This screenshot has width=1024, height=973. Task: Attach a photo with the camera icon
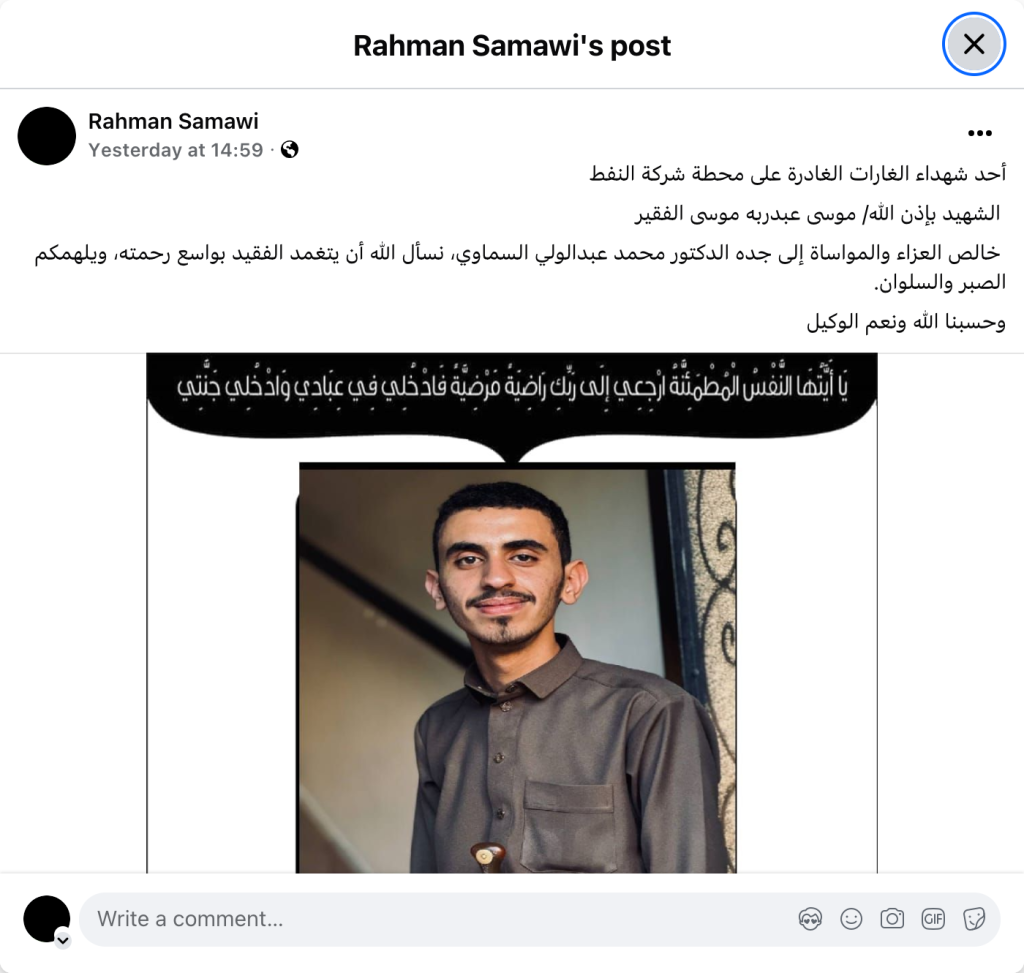892,919
